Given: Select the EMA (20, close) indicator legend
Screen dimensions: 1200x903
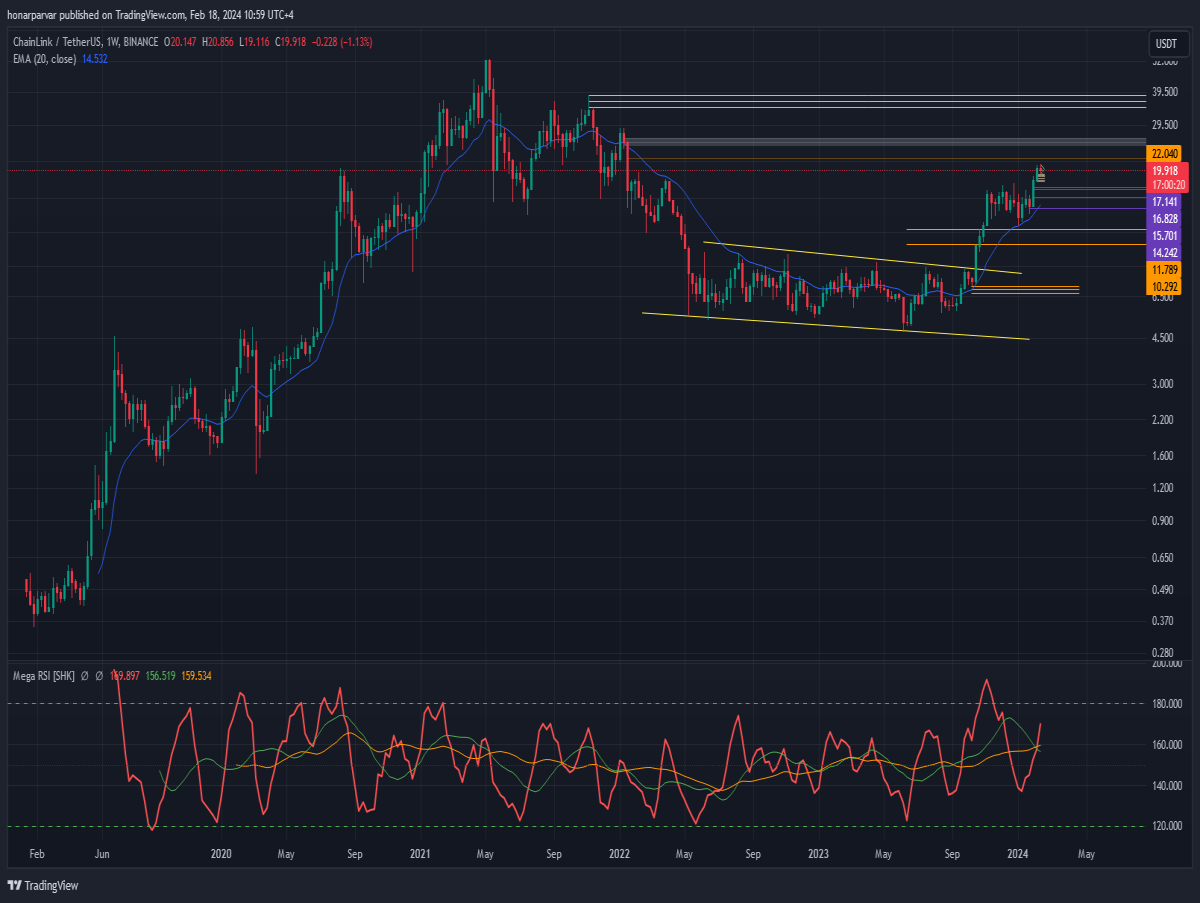Looking at the screenshot, I should 44,59.
